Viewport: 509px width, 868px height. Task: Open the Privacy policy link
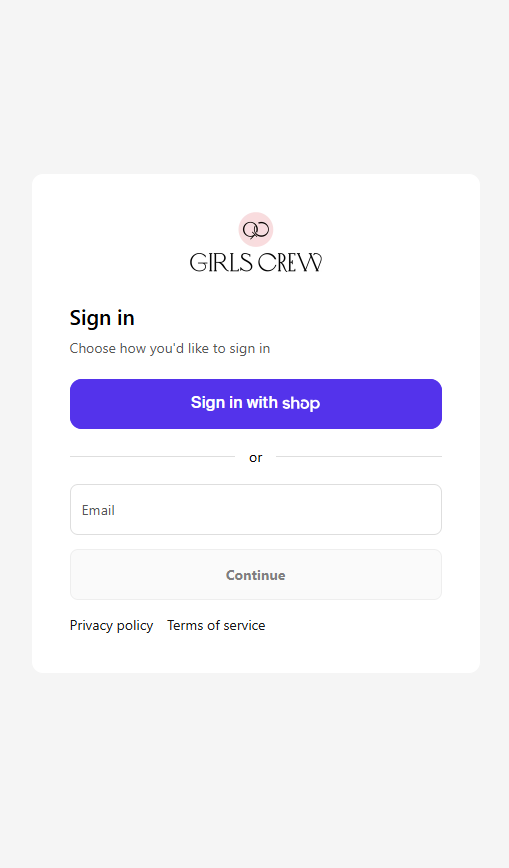tap(111, 626)
